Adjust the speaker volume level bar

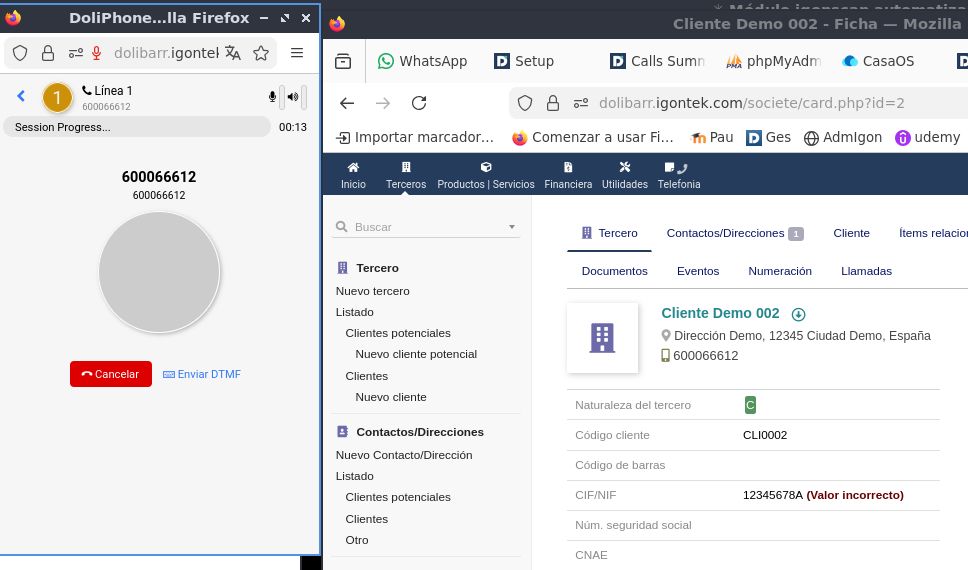point(304,97)
